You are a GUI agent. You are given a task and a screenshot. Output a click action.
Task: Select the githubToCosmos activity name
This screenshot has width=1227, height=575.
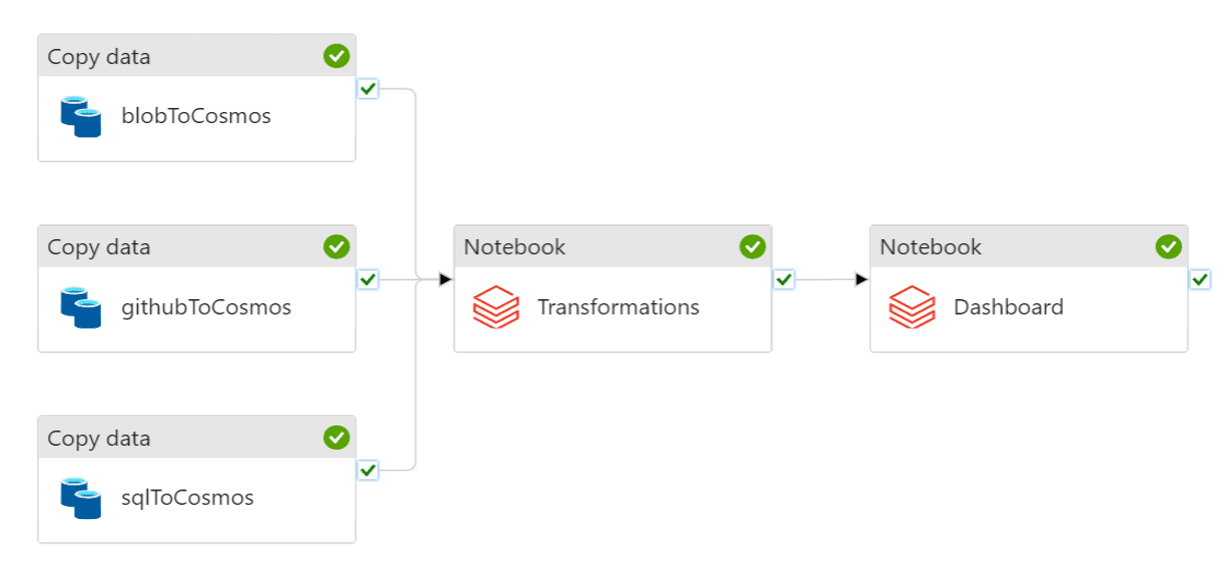tap(206, 307)
